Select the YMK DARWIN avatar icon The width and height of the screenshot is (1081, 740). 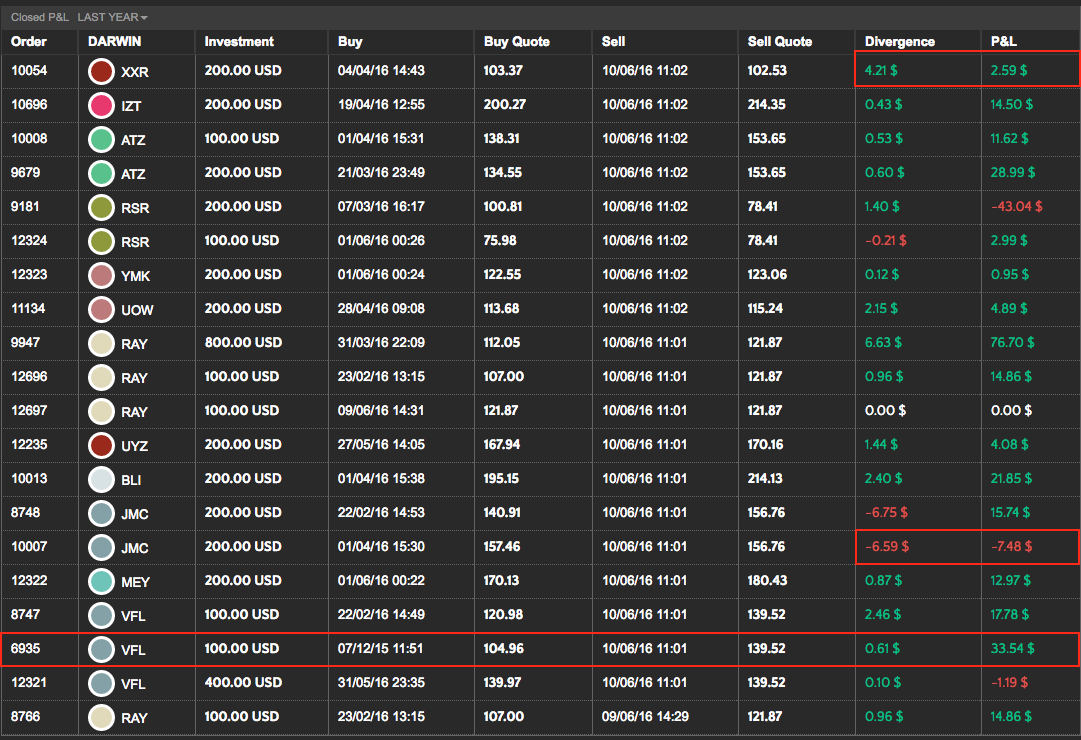pos(101,275)
